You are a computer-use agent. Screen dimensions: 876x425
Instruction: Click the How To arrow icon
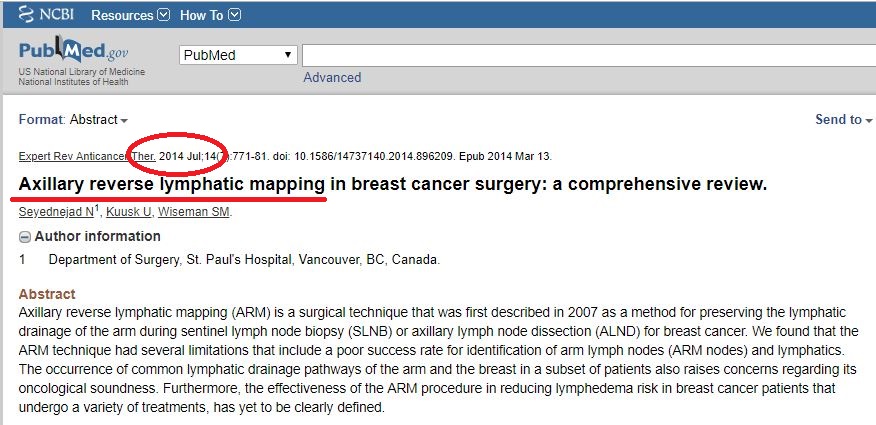point(235,15)
